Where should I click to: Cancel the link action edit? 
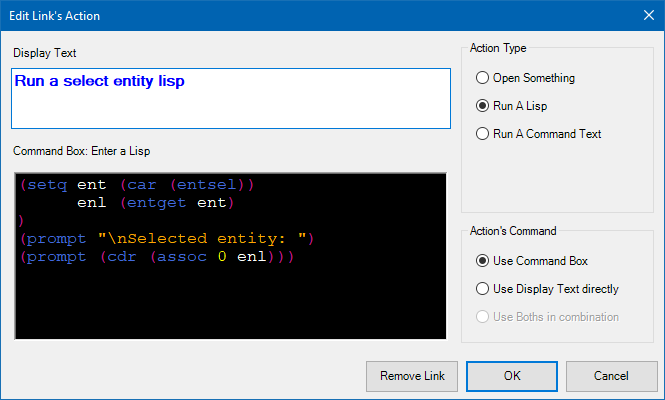611,376
